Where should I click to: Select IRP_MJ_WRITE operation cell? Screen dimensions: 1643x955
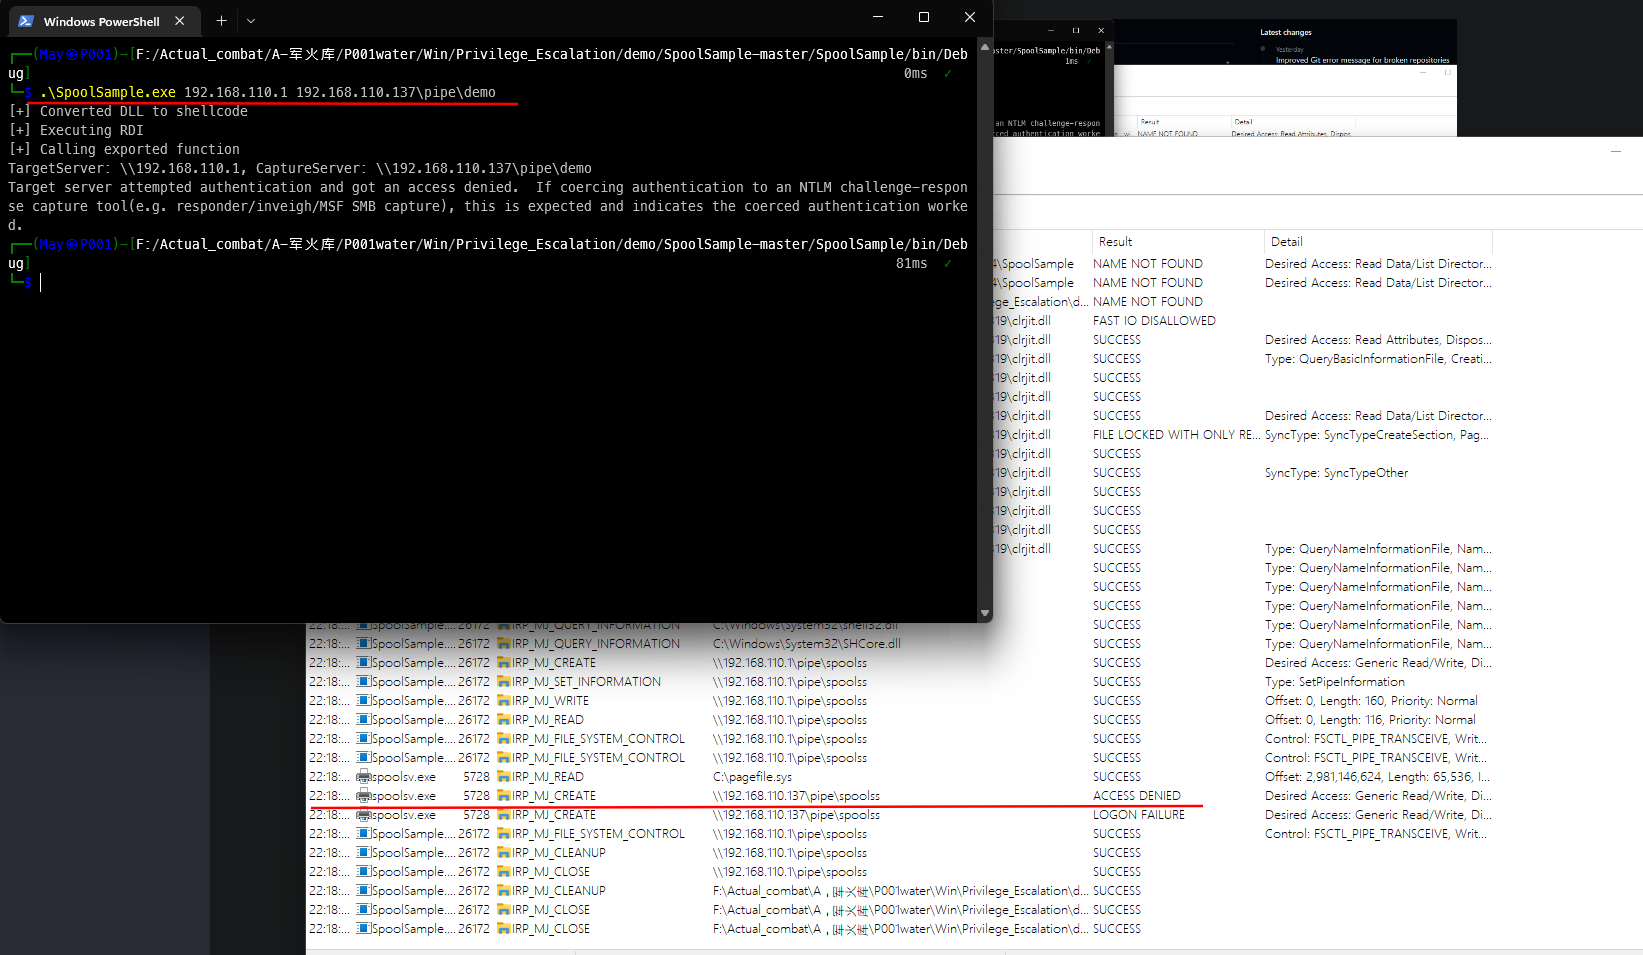551,701
